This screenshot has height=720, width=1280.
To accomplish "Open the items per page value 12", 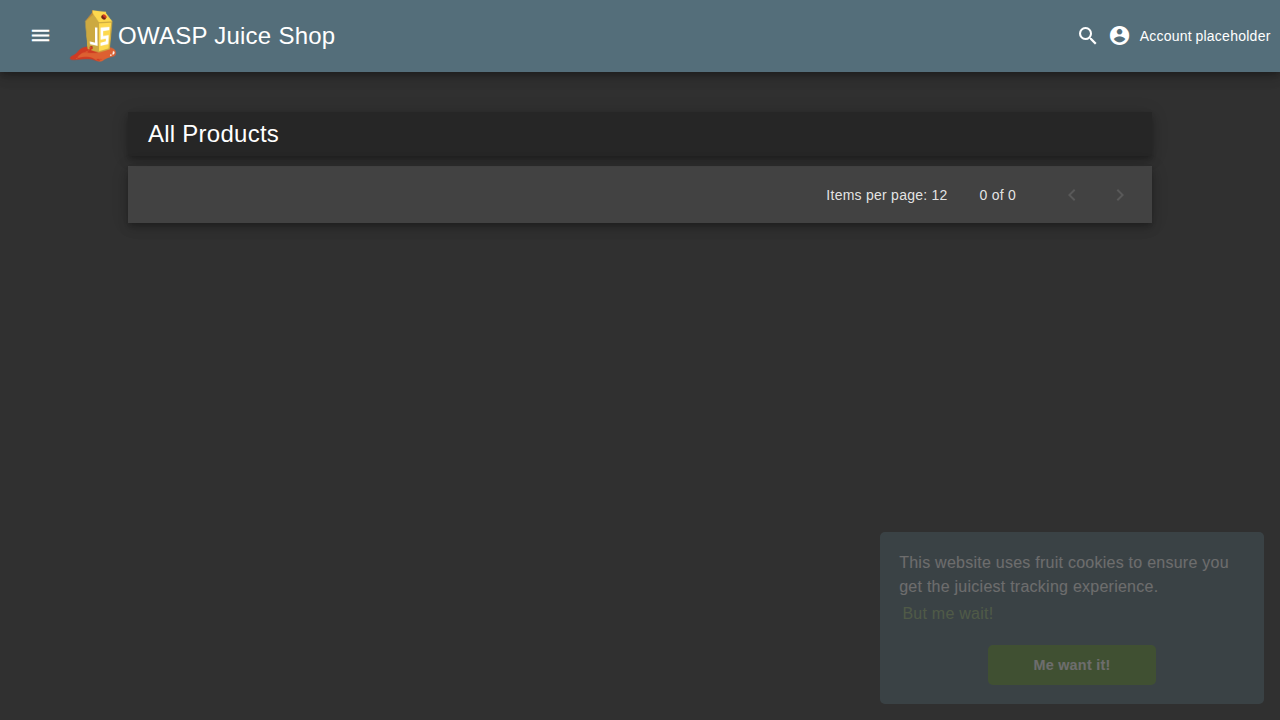I will [939, 195].
